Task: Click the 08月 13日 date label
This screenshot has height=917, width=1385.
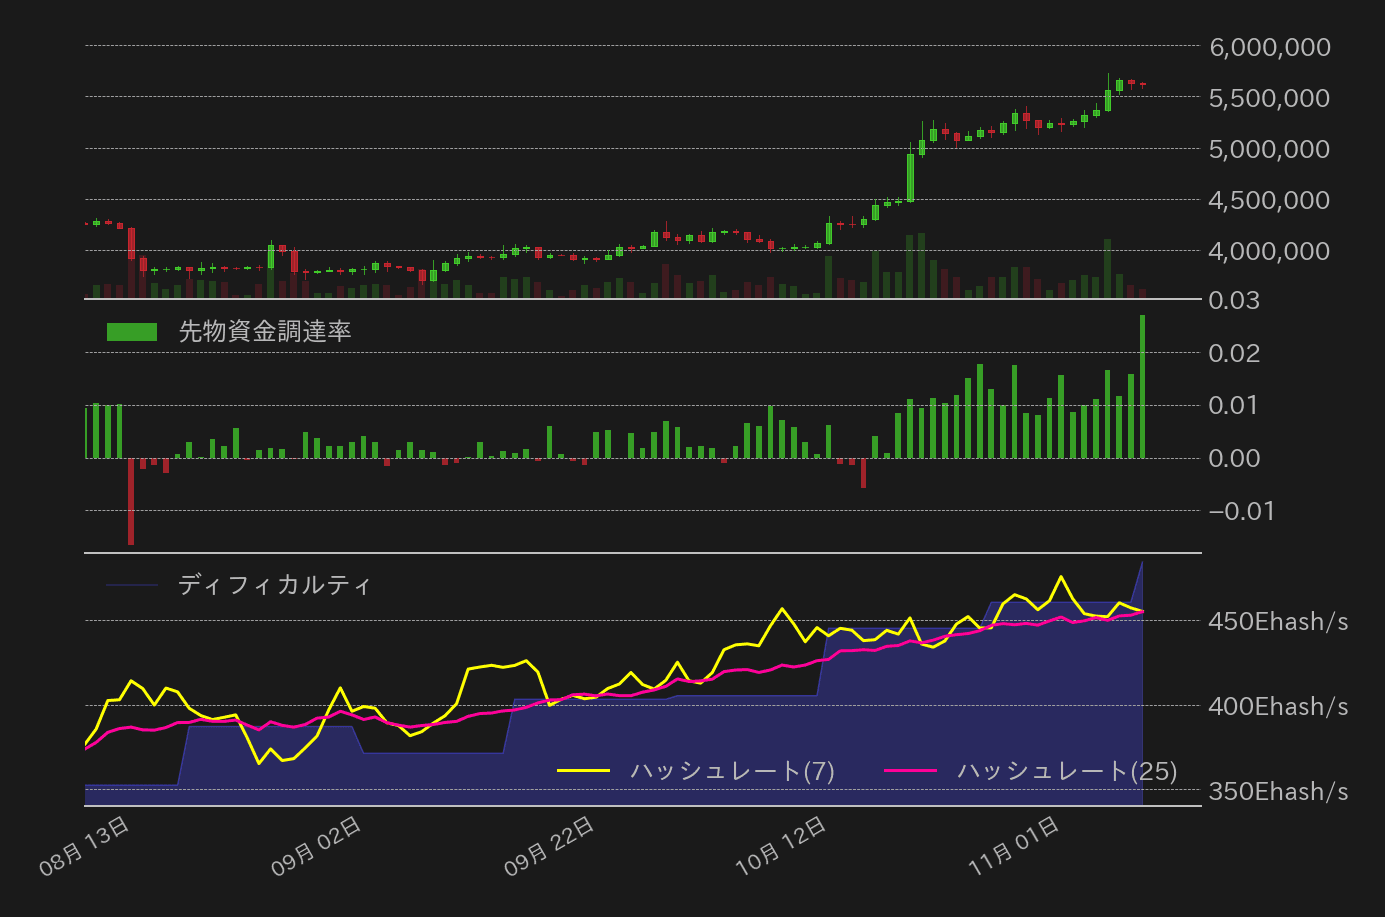Action: click(84, 846)
